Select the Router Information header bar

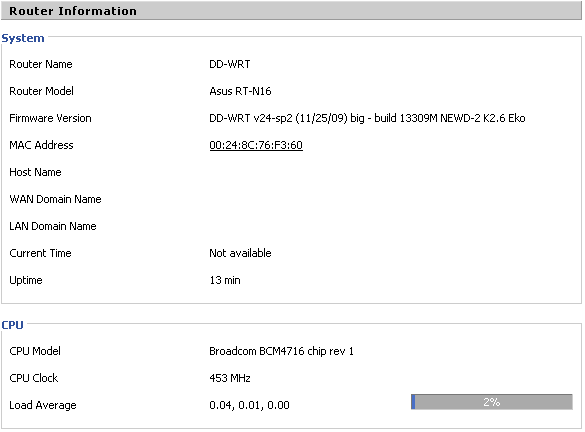(x=291, y=11)
